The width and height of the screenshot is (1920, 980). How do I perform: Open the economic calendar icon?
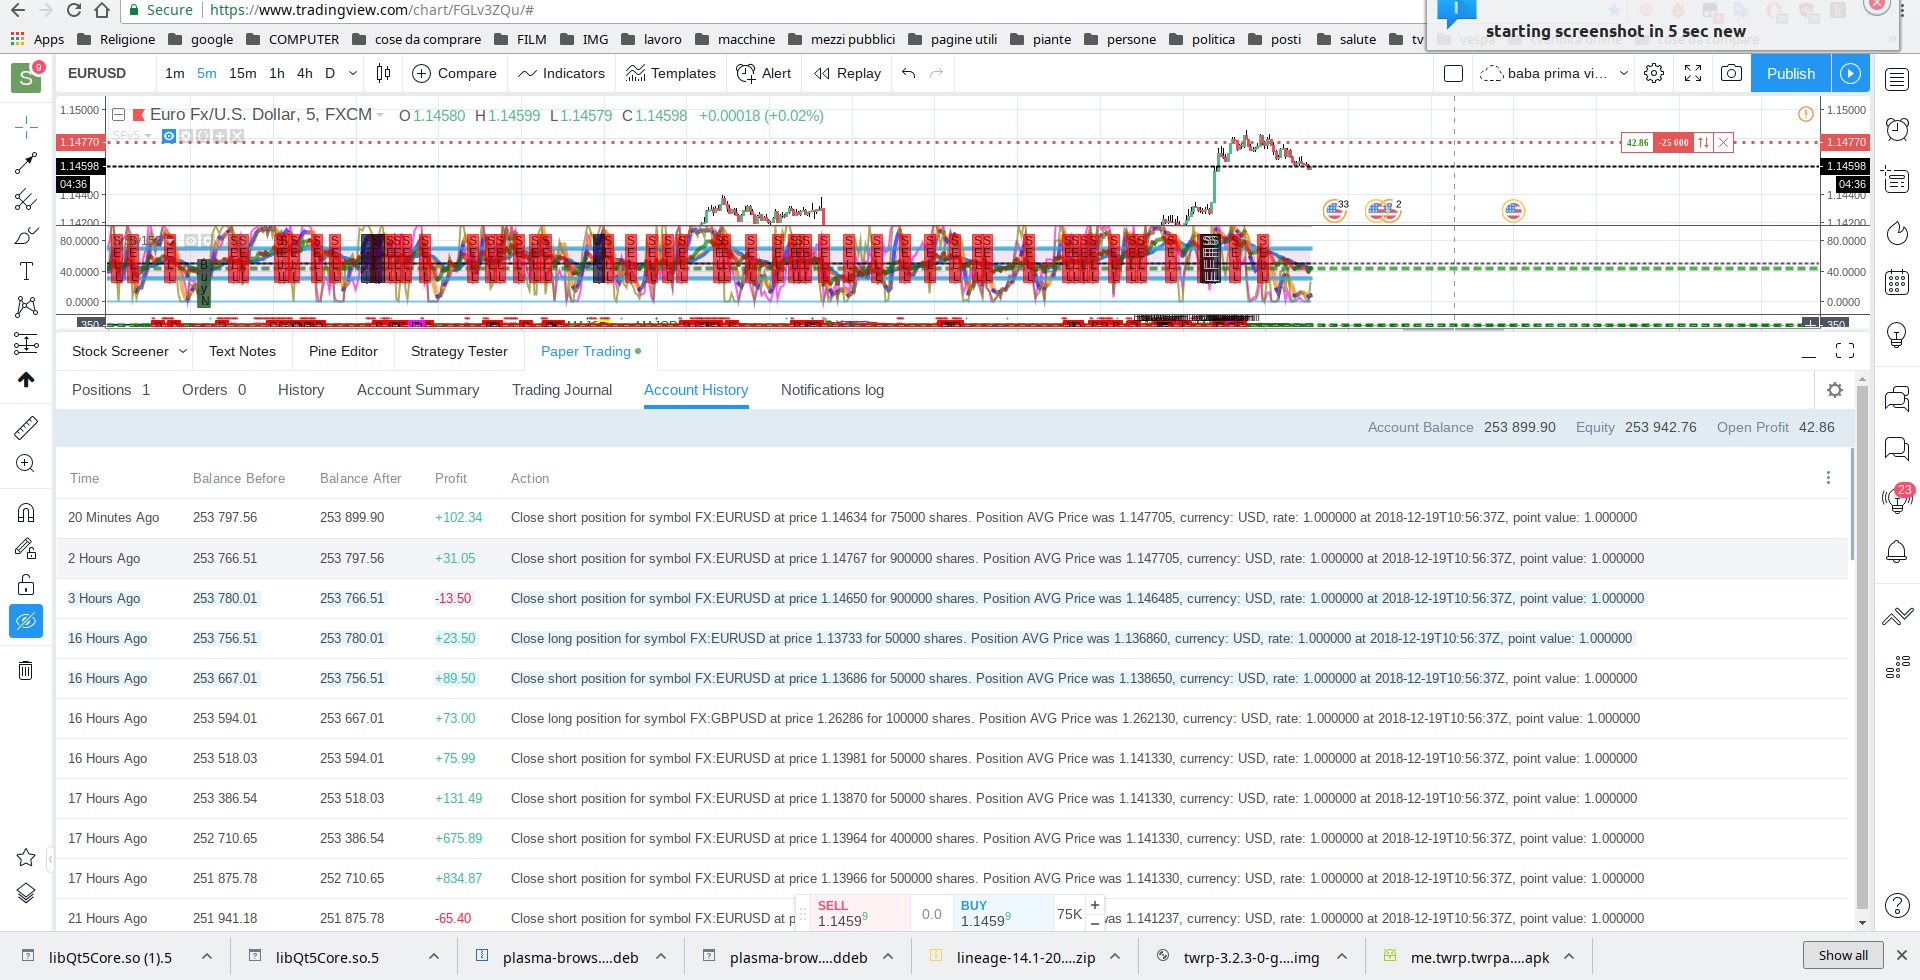point(1897,283)
